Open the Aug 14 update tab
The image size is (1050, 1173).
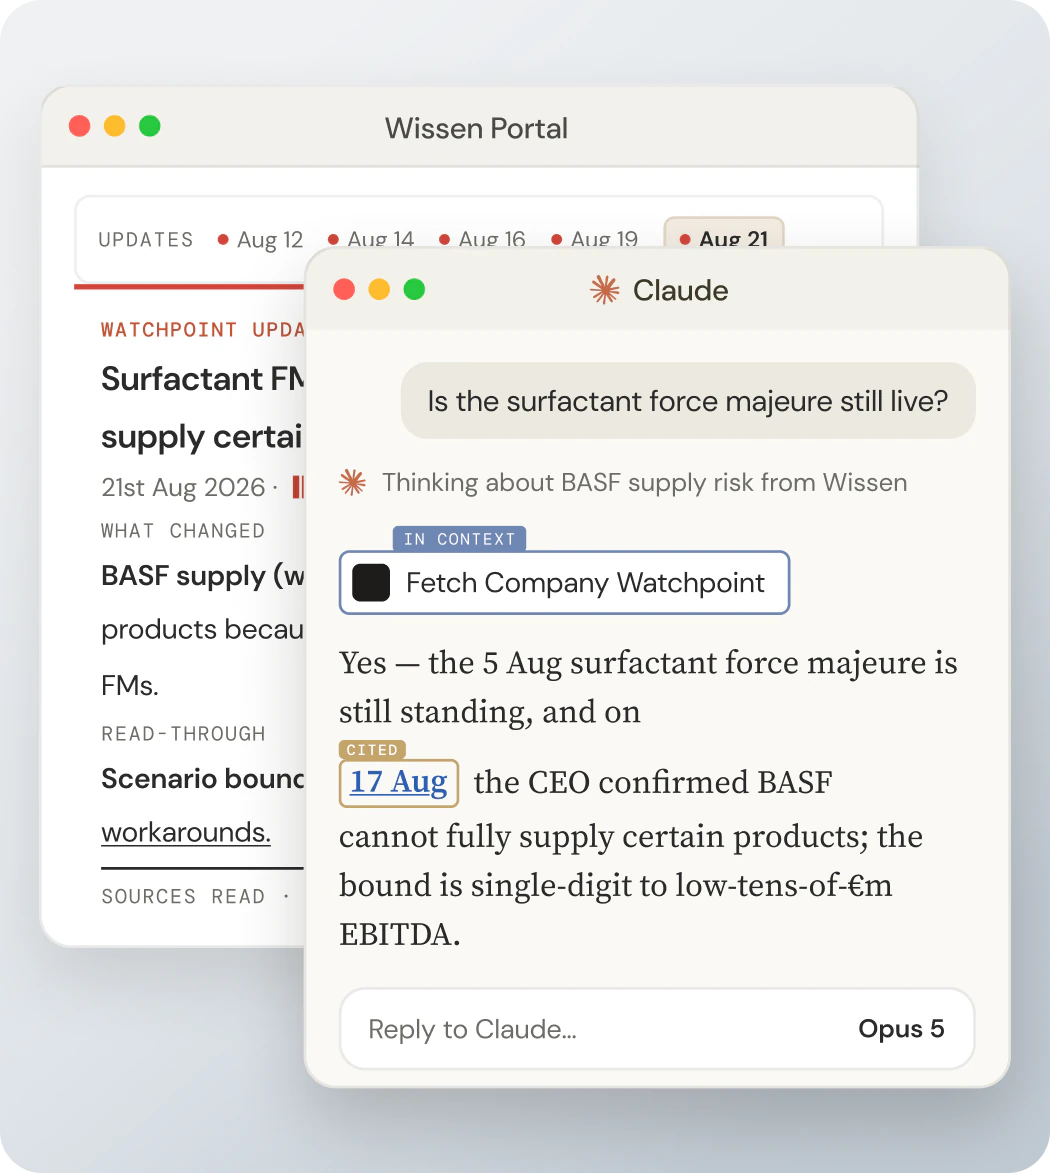click(x=371, y=239)
